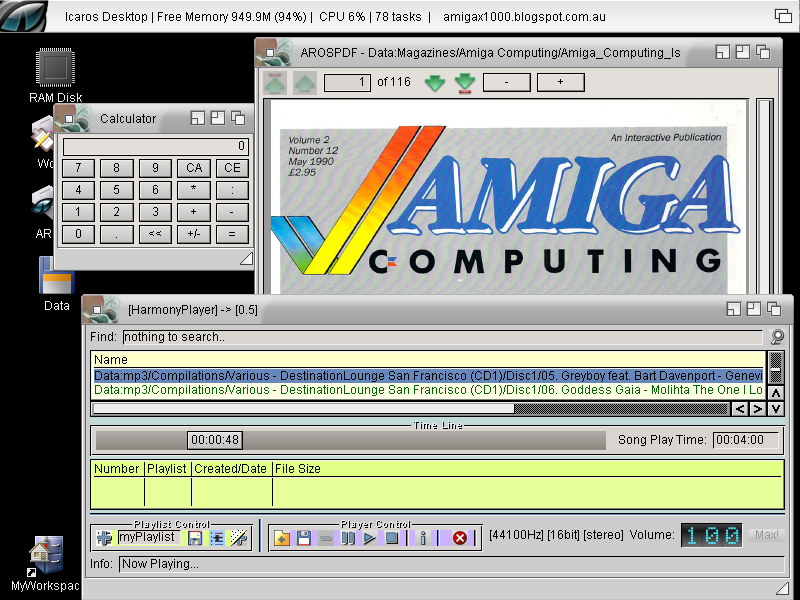This screenshot has width=800, height=600.
Task: Click the CA clear-all key in Calculator
Action: [x=194, y=168]
